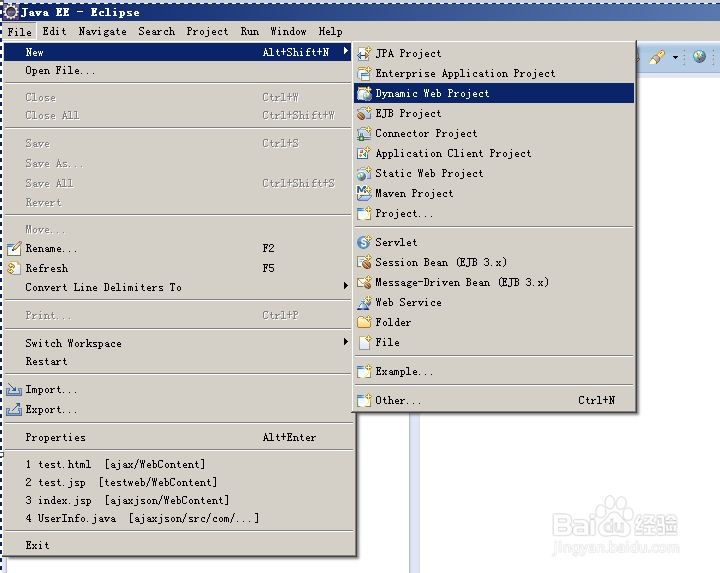The height and width of the screenshot is (573, 720).
Task: Open recent file 3 index.jsp
Action: click(x=178, y=500)
